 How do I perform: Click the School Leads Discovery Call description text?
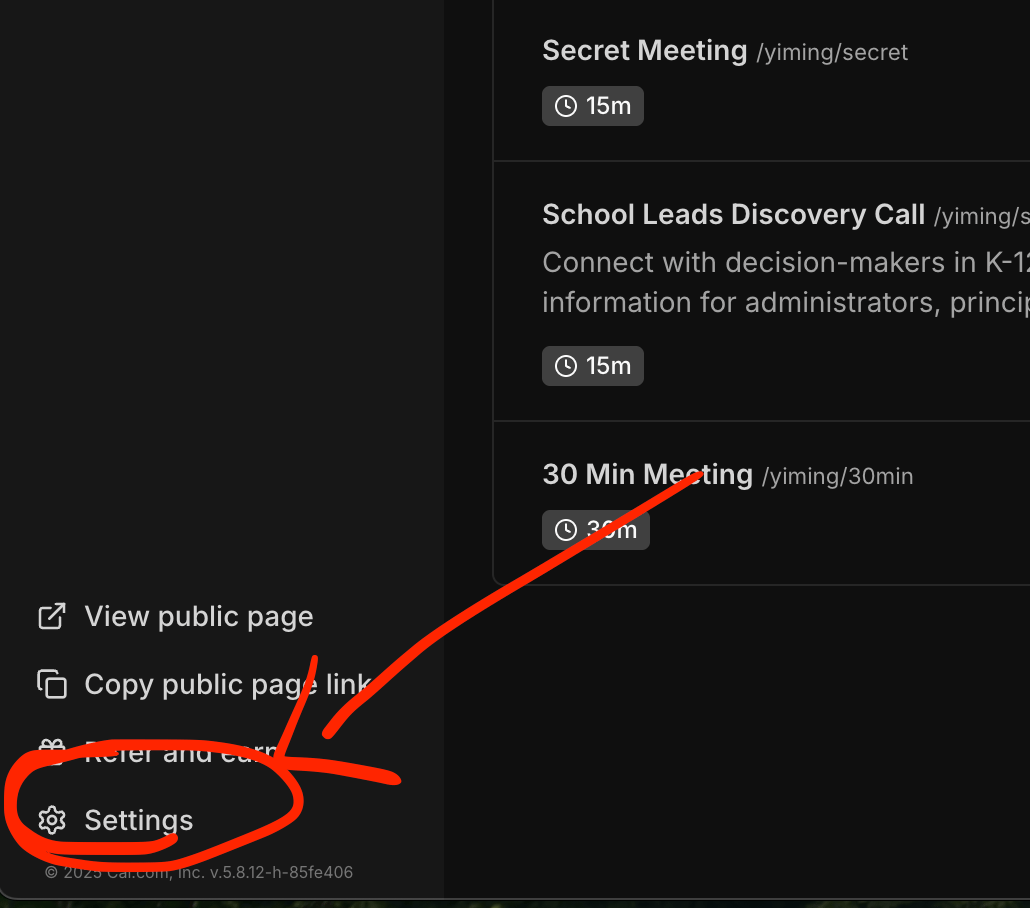tap(786, 283)
